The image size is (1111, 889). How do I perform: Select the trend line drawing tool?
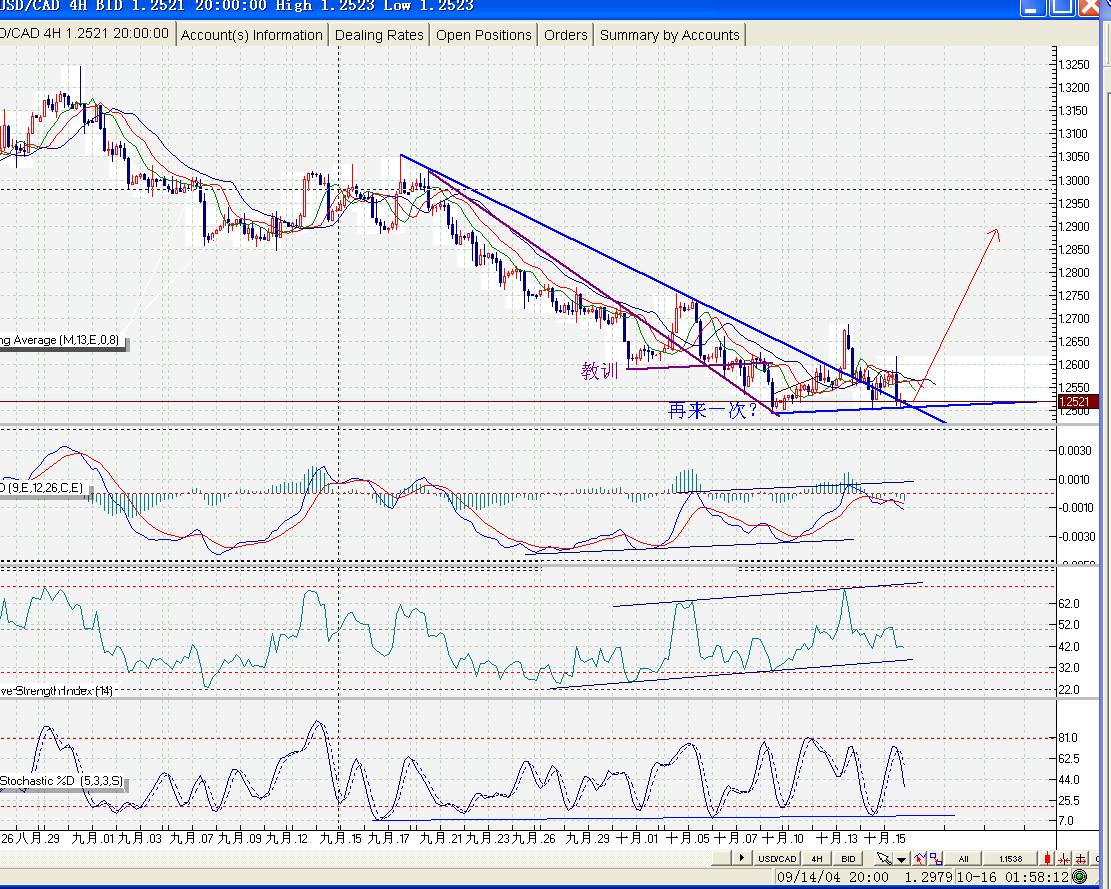(920, 858)
